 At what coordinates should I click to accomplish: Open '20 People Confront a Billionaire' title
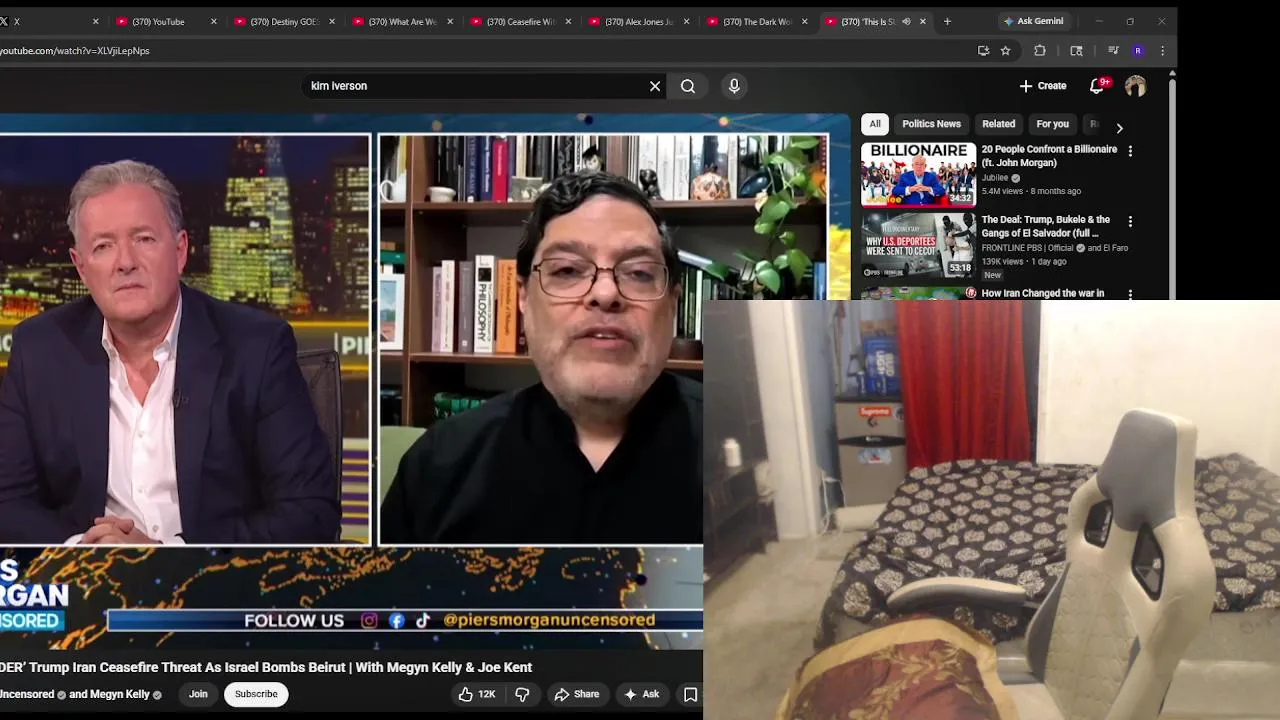pos(1049,156)
